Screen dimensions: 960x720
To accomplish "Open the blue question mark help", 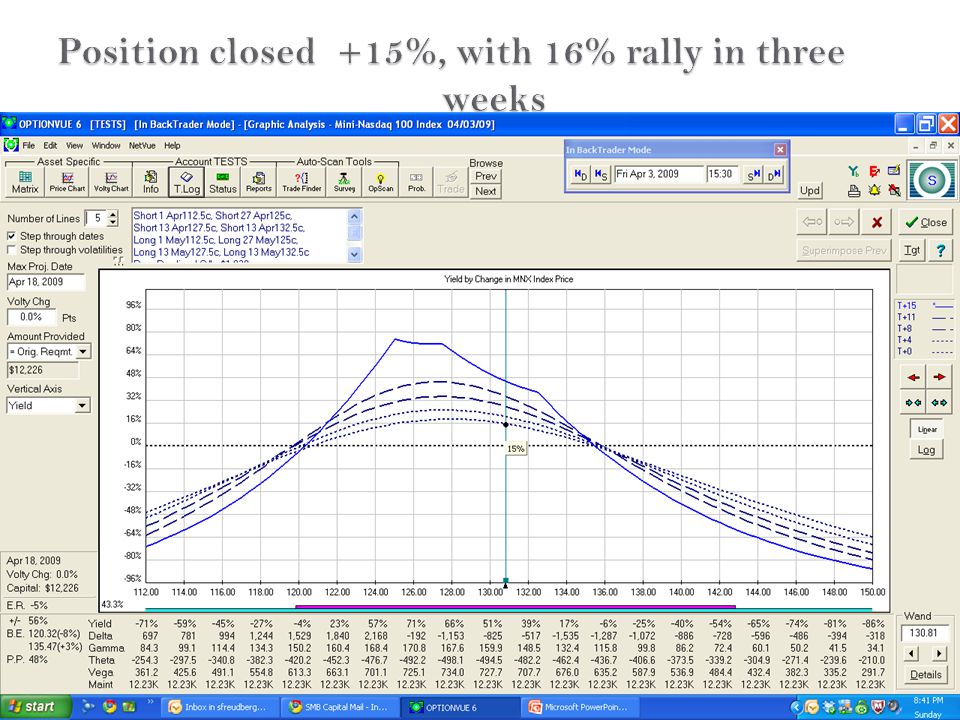I will click(940, 250).
